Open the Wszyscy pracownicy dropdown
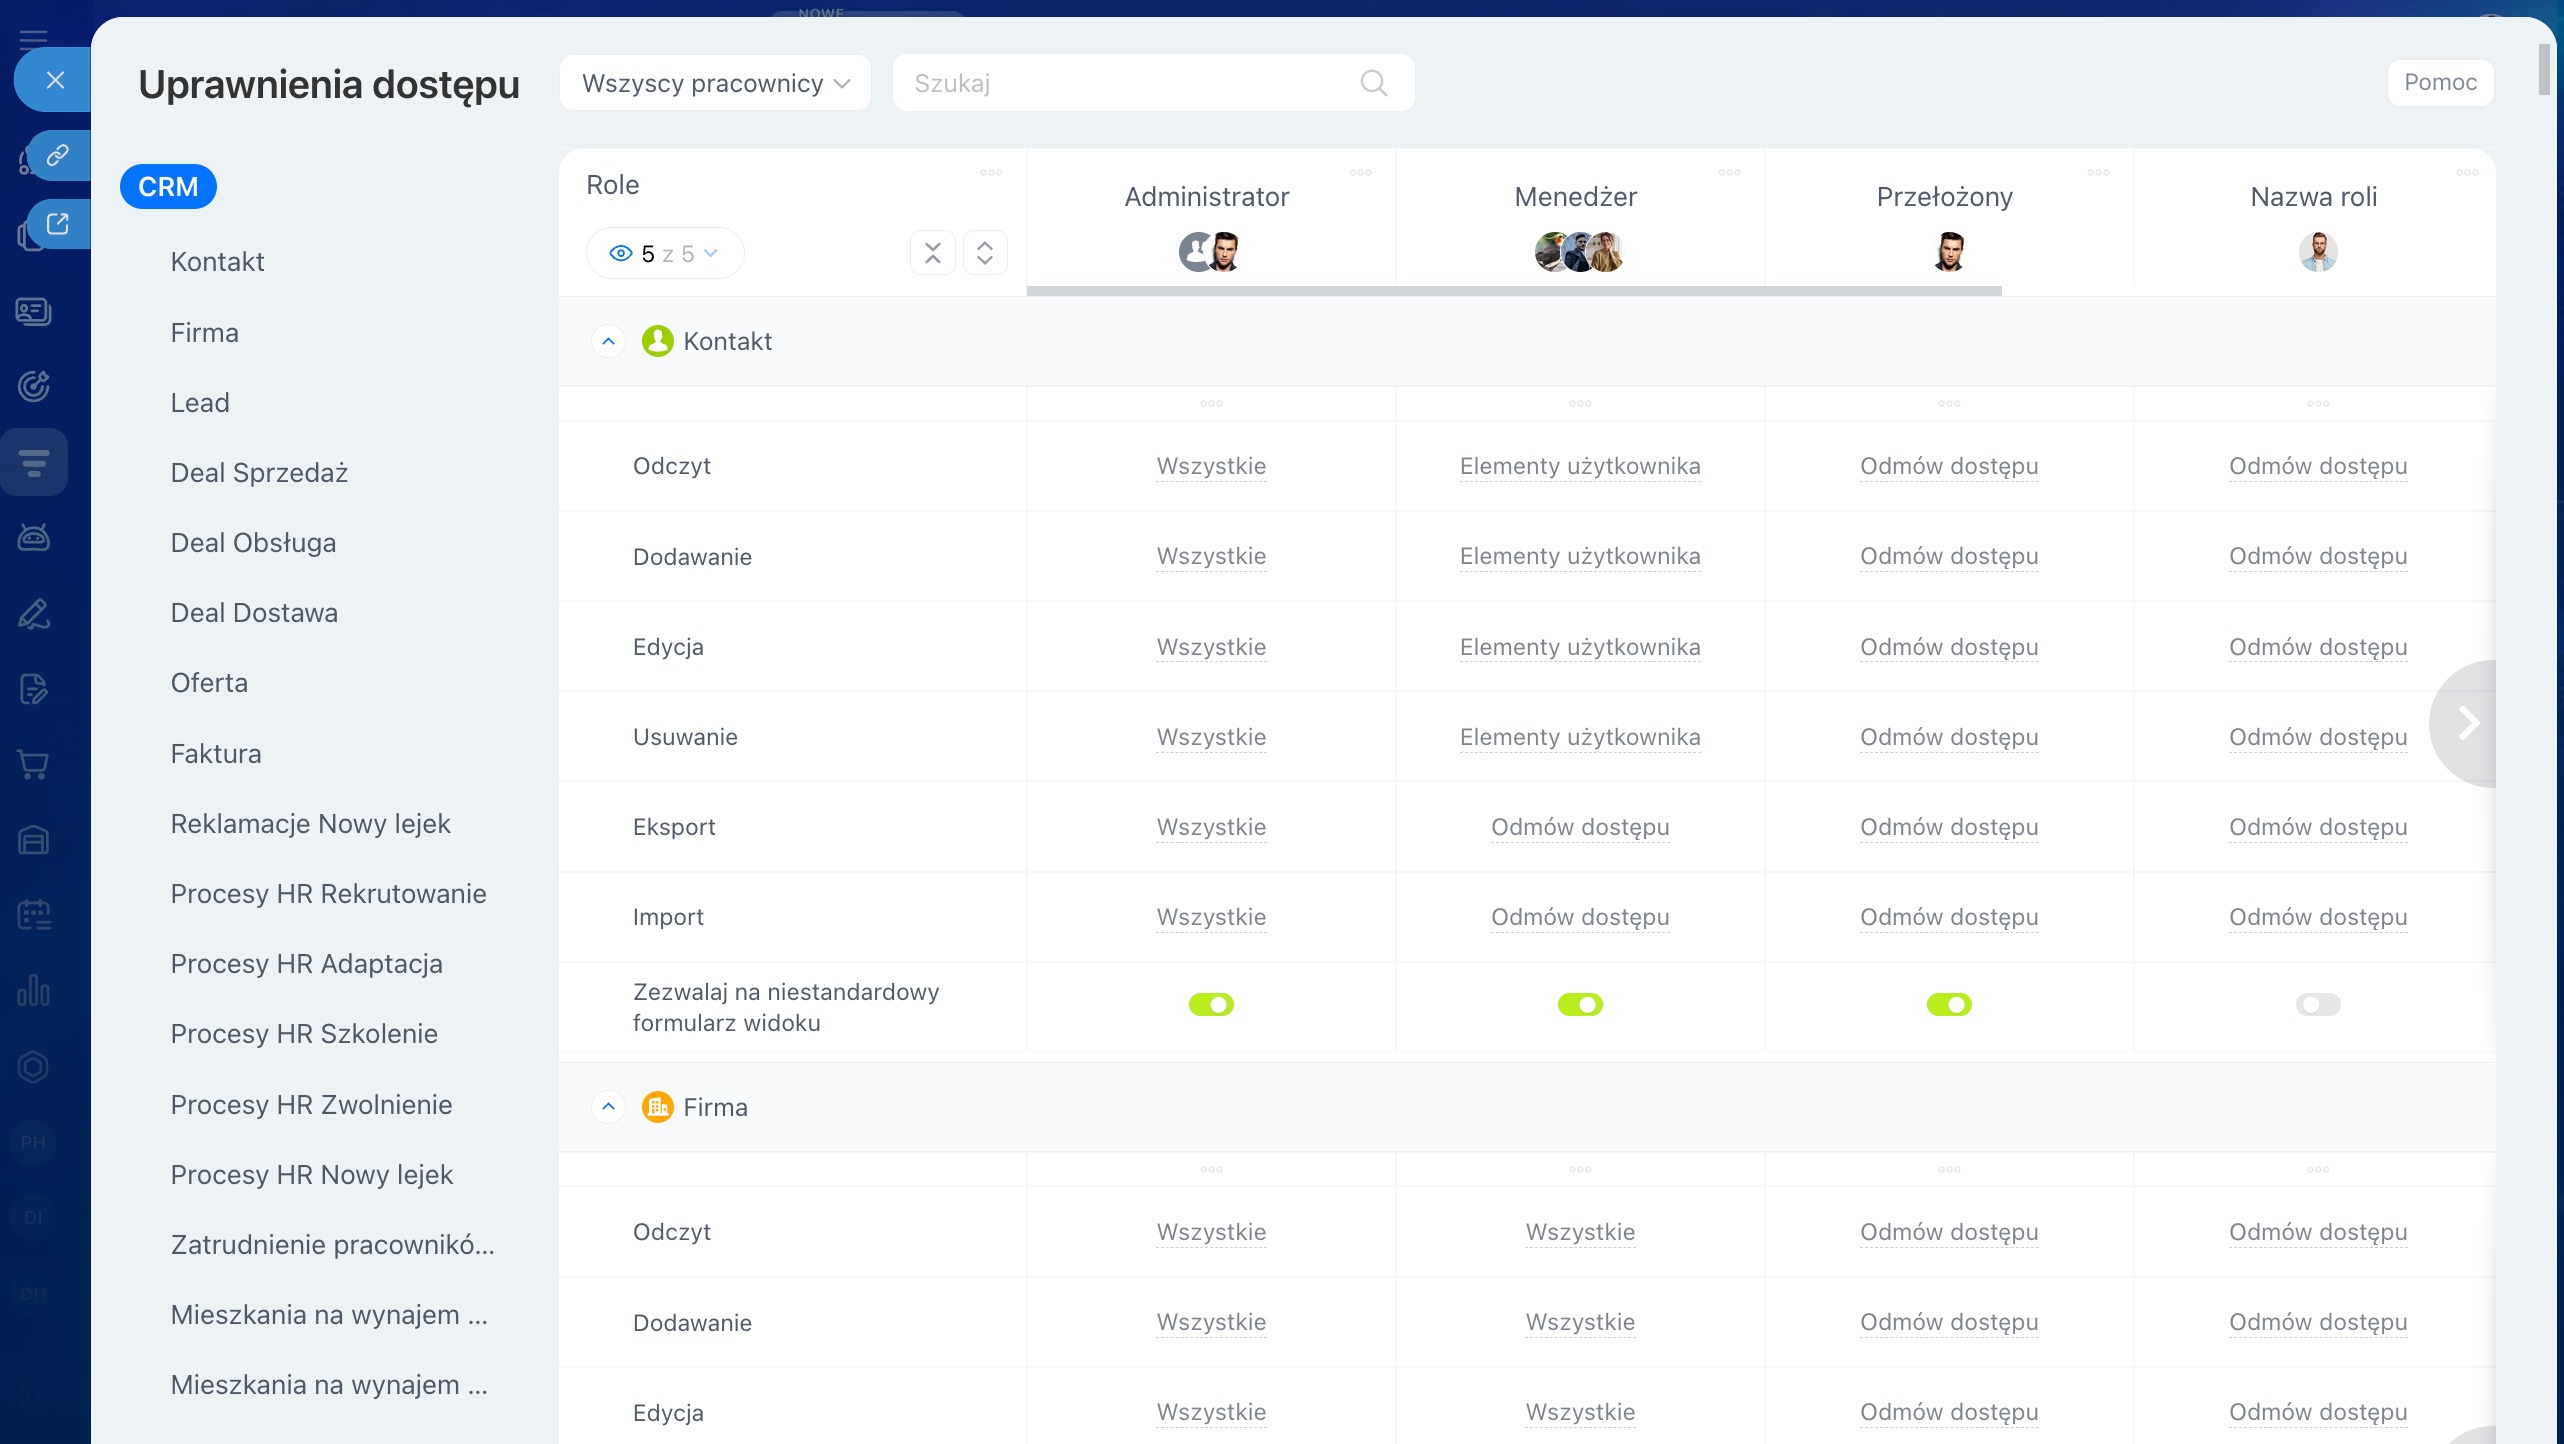Image resolution: width=2564 pixels, height=1444 pixels. (714, 83)
